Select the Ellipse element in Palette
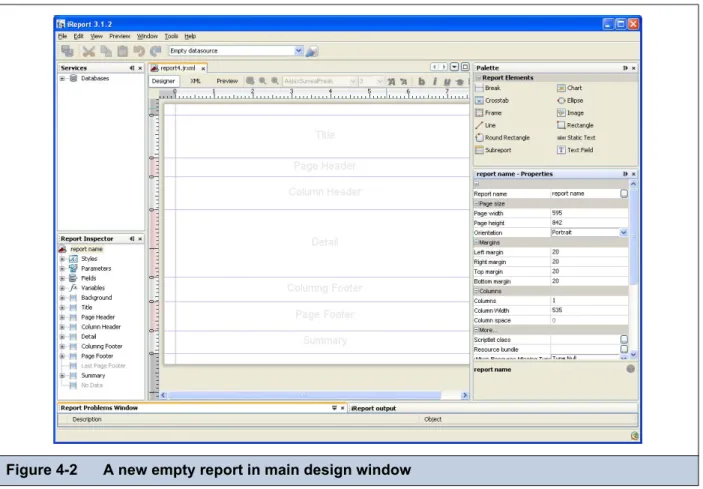 (x=570, y=100)
